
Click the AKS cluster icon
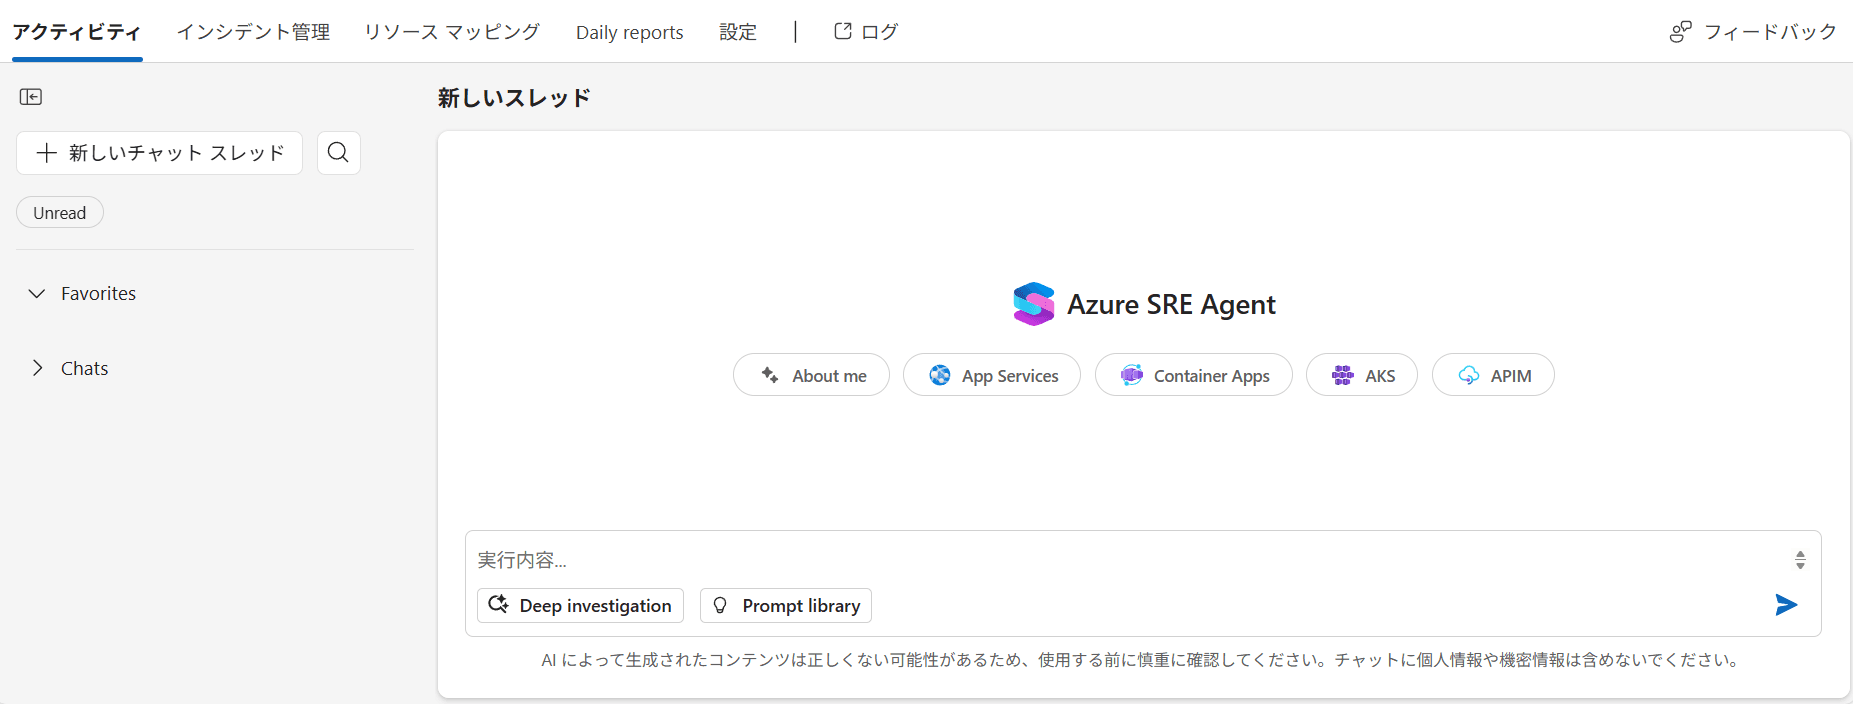pos(1343,375)
